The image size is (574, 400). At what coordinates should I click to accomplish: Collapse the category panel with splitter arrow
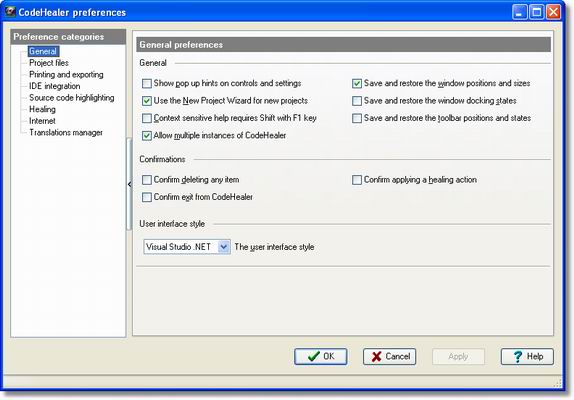[129, 184]
